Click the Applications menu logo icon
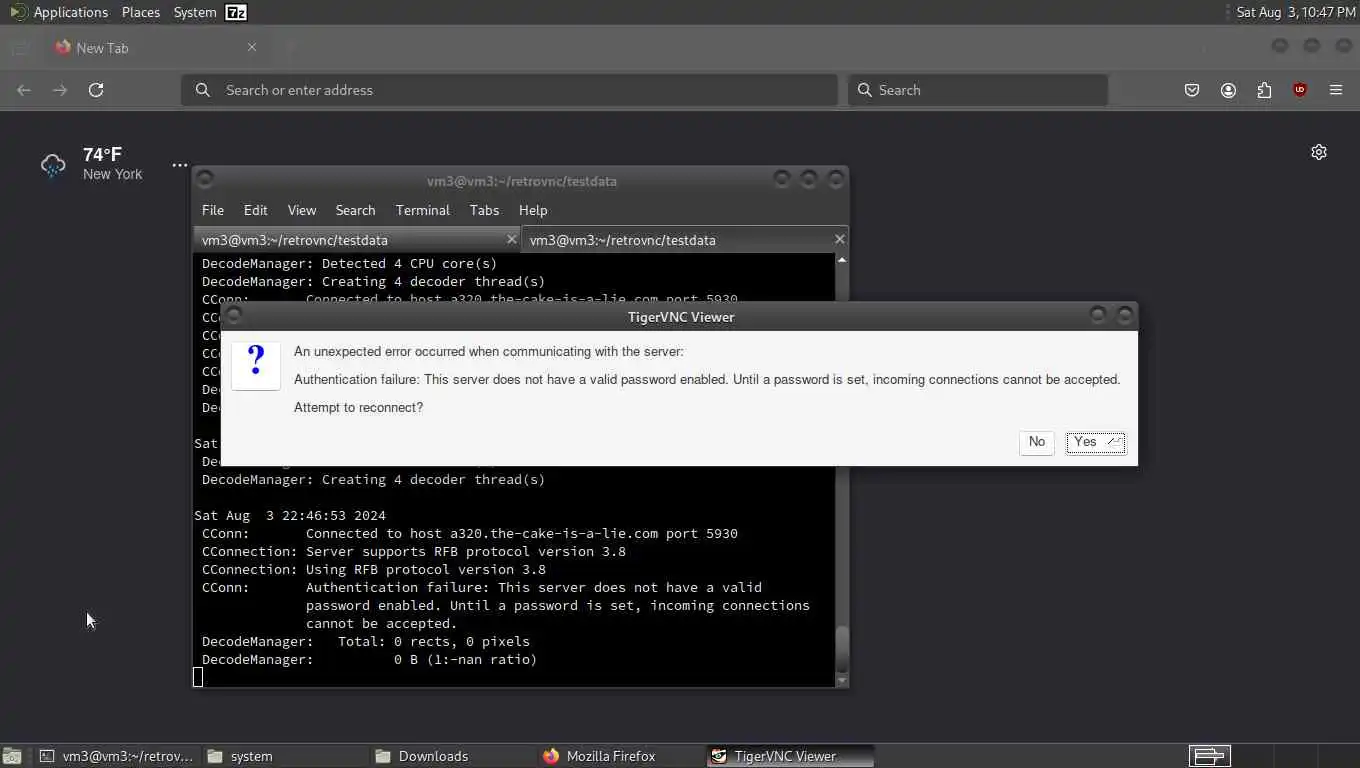Image resolution: width=1360 pixels, height=768 pixels. [18, 12]
